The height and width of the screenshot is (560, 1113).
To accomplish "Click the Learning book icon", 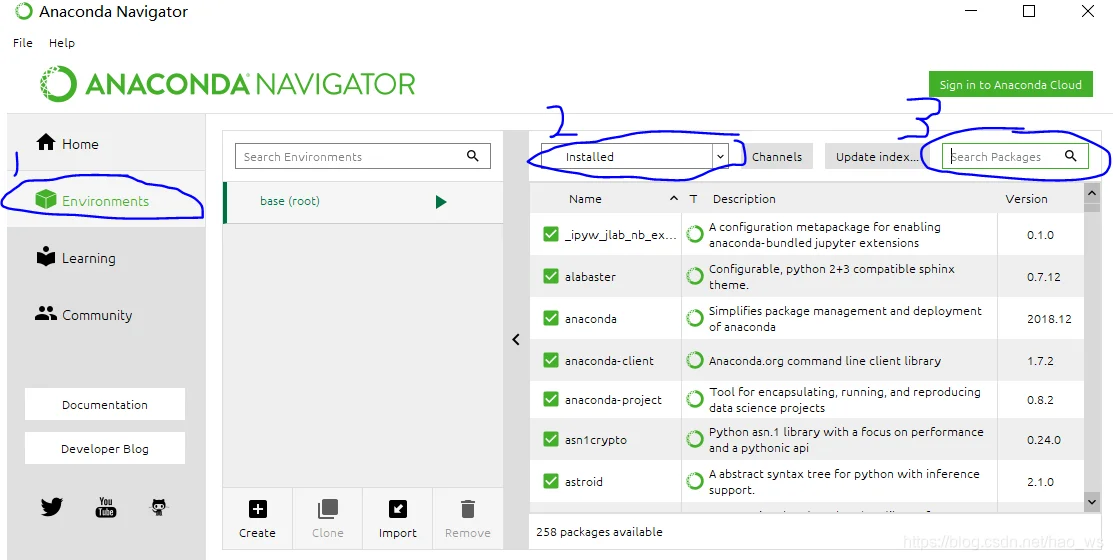I will 46,256.
